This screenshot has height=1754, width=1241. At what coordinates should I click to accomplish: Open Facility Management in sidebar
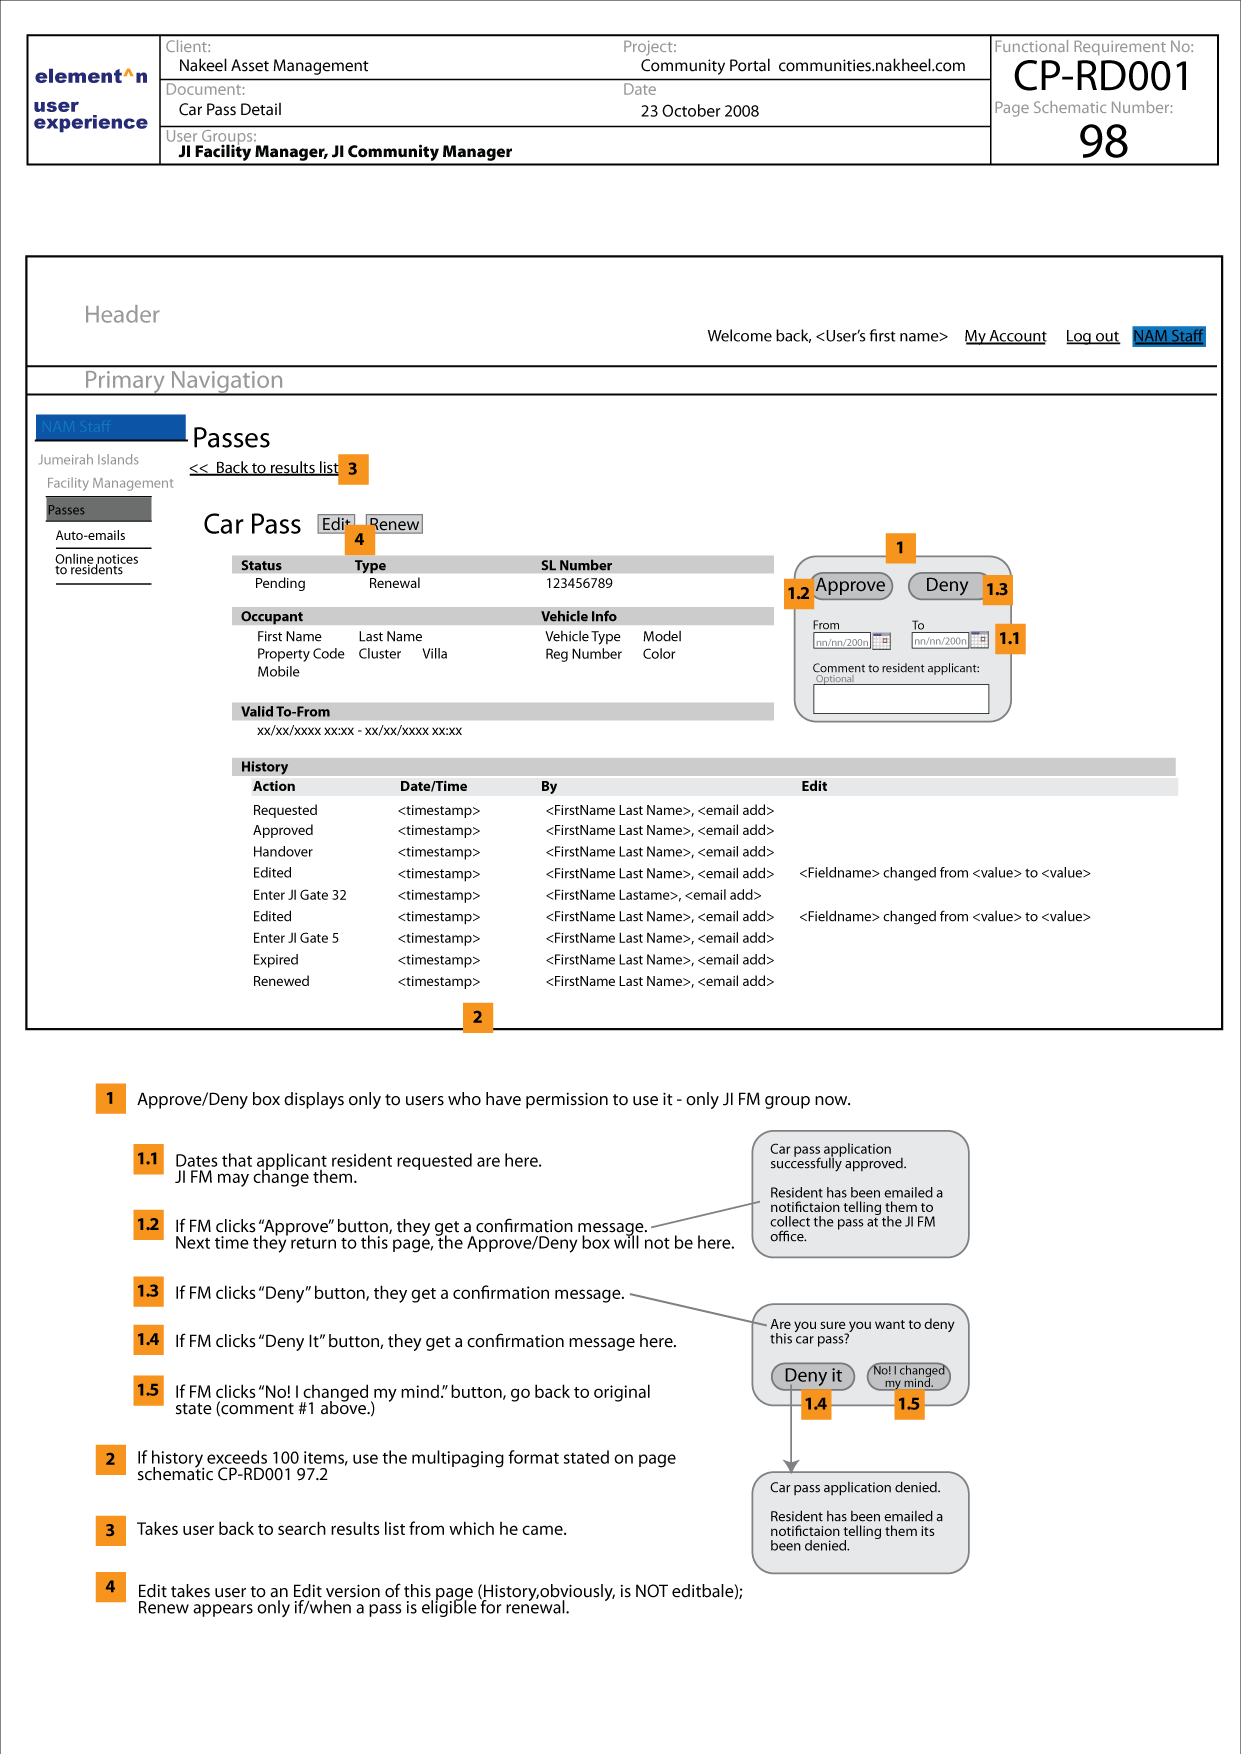(110, 483)
